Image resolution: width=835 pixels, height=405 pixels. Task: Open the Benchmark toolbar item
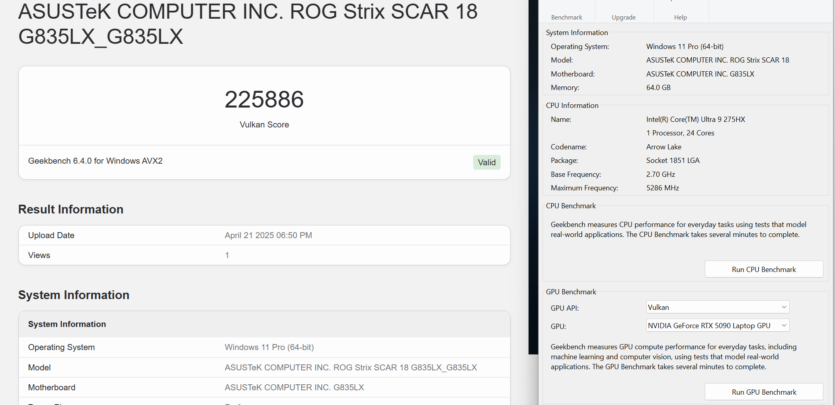coord(566,17)
